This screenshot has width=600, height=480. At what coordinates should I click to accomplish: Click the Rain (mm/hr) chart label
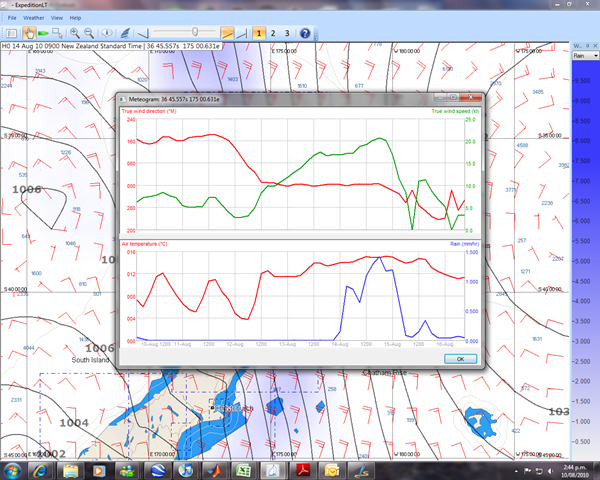(465, 244)
